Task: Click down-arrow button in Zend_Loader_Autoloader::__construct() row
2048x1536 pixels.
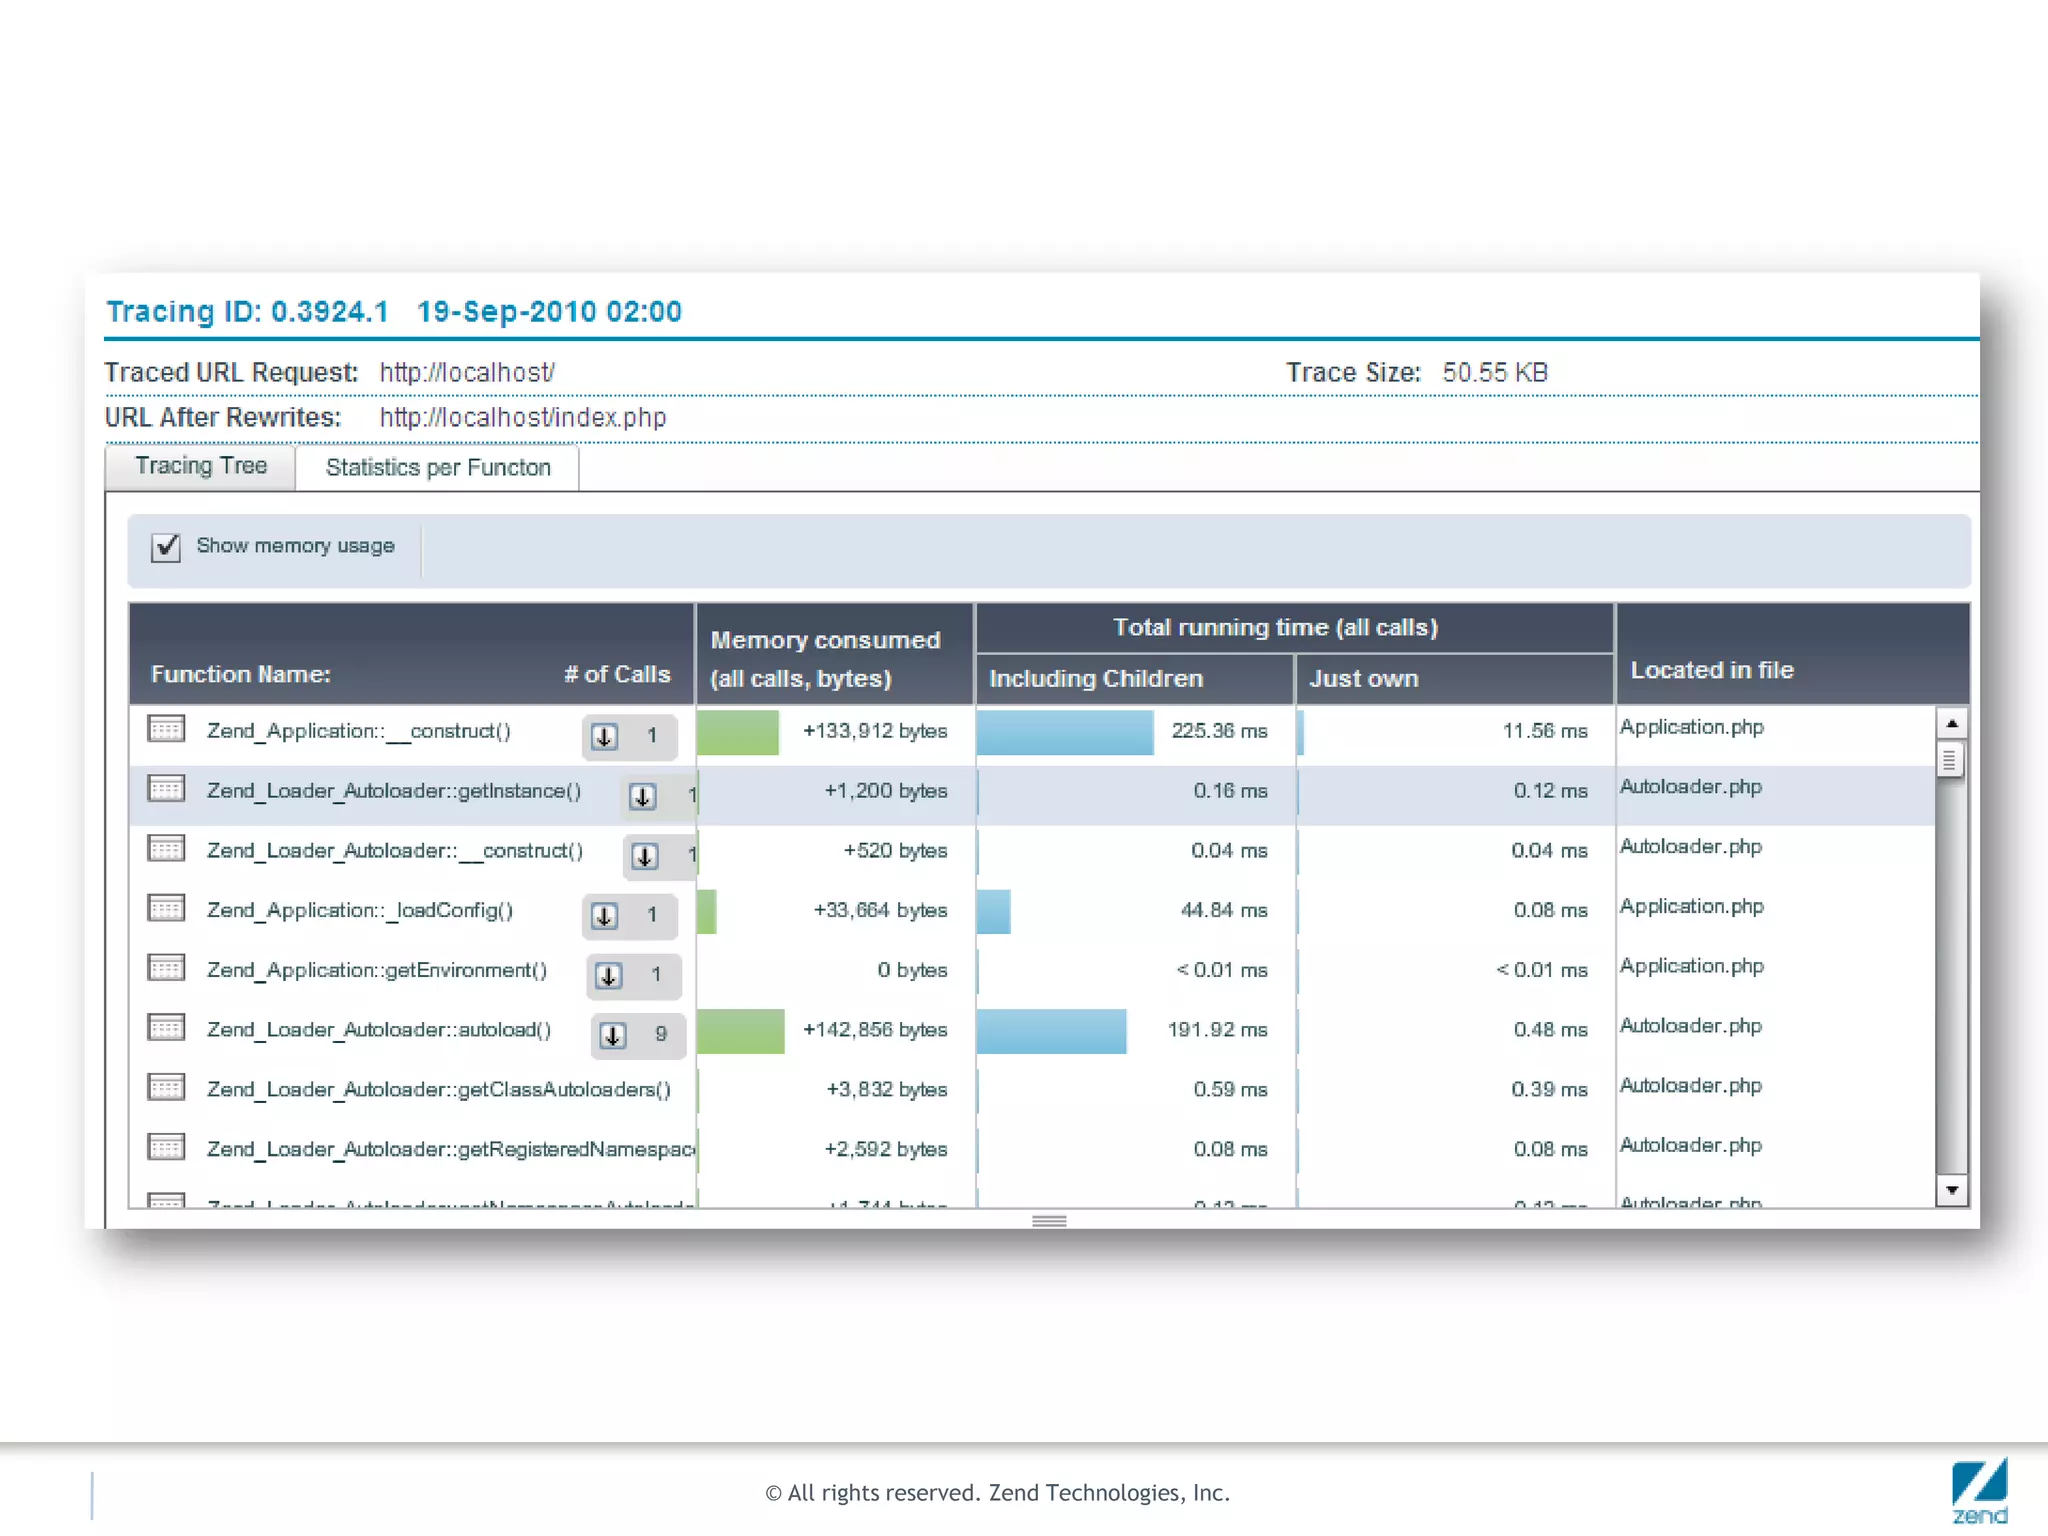Action: click(645, 857)
